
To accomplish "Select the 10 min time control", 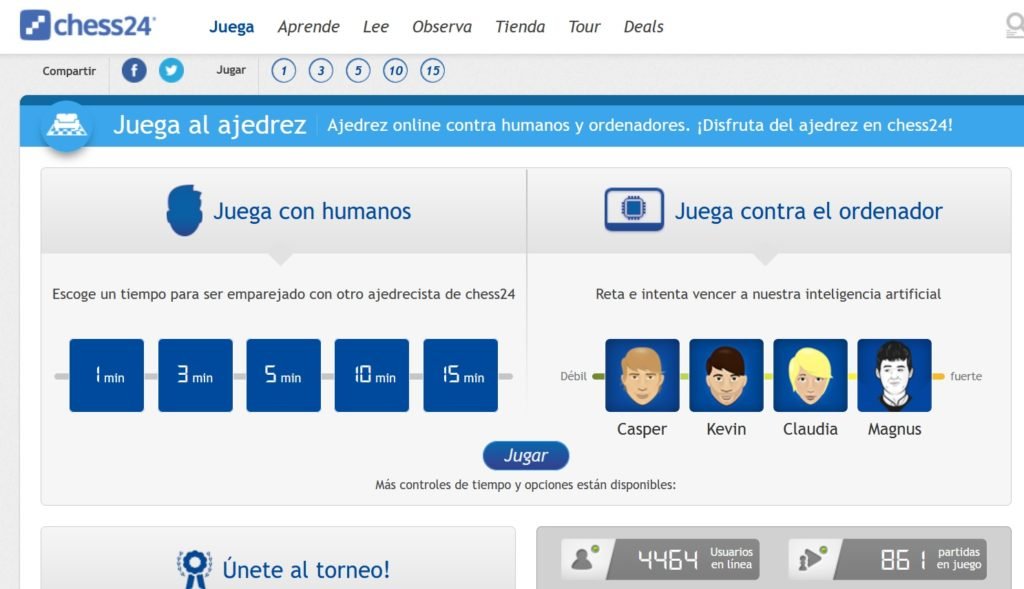I will (372, 375).
